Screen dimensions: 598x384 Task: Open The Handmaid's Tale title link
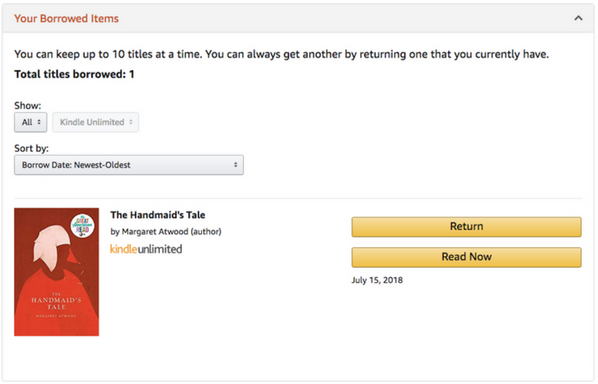(x=158, y=215)
